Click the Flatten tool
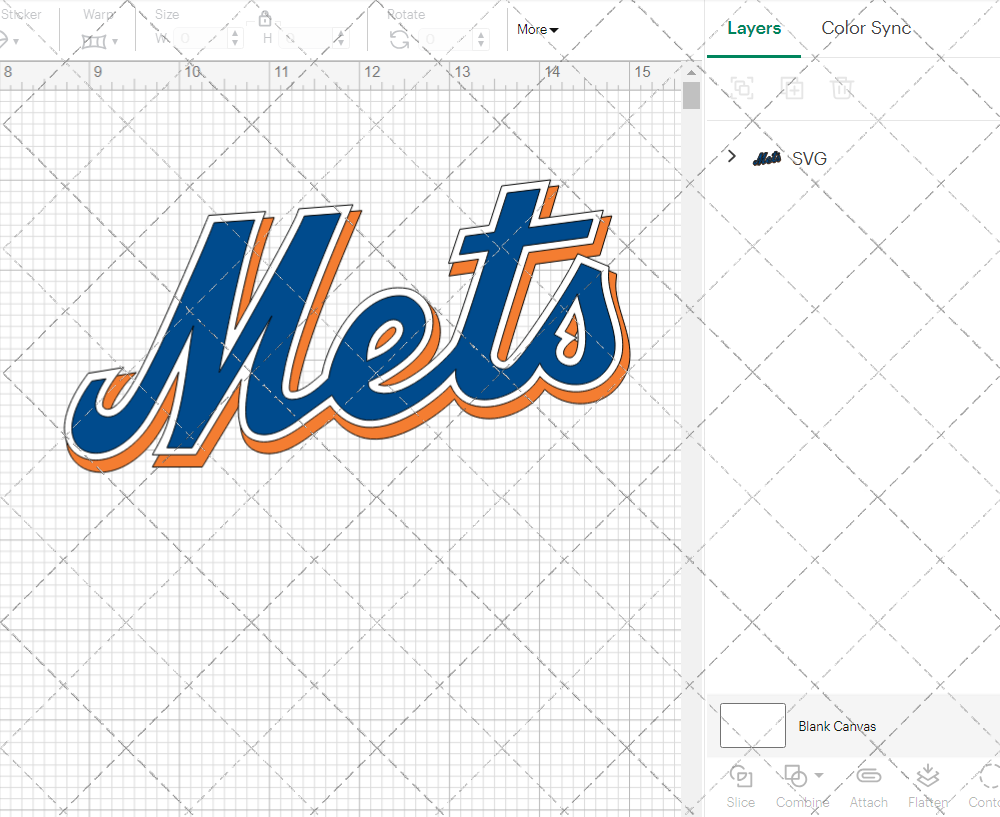 [928, 786]
